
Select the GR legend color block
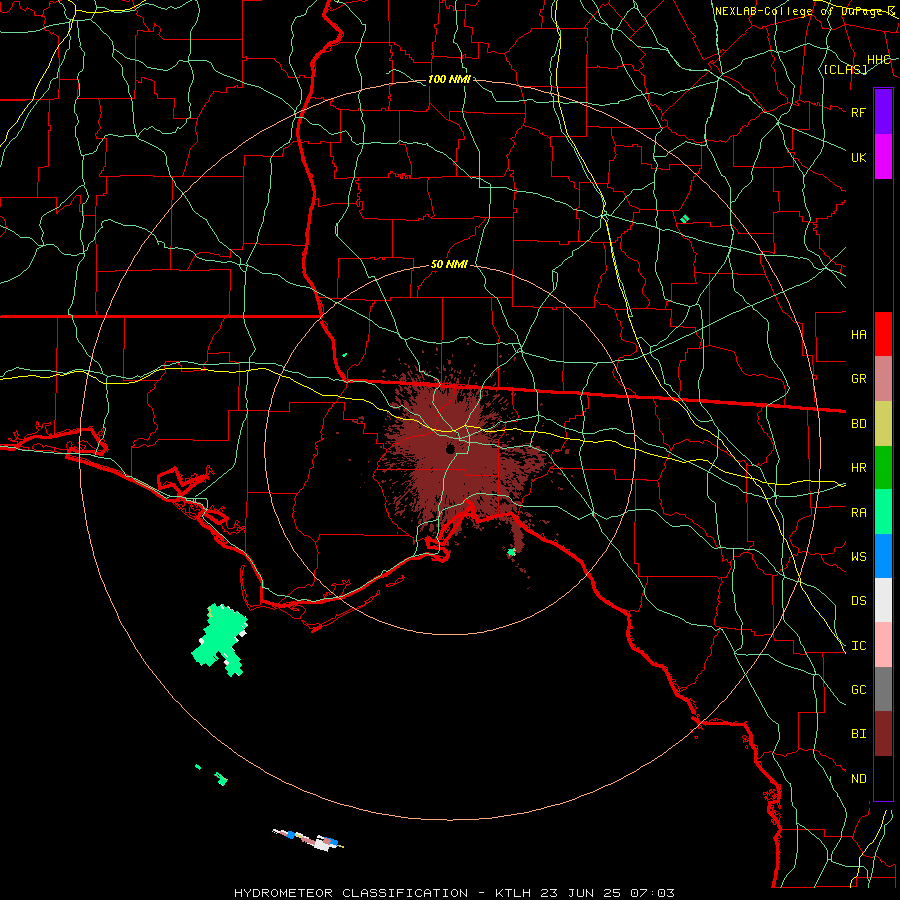(883, 379)
